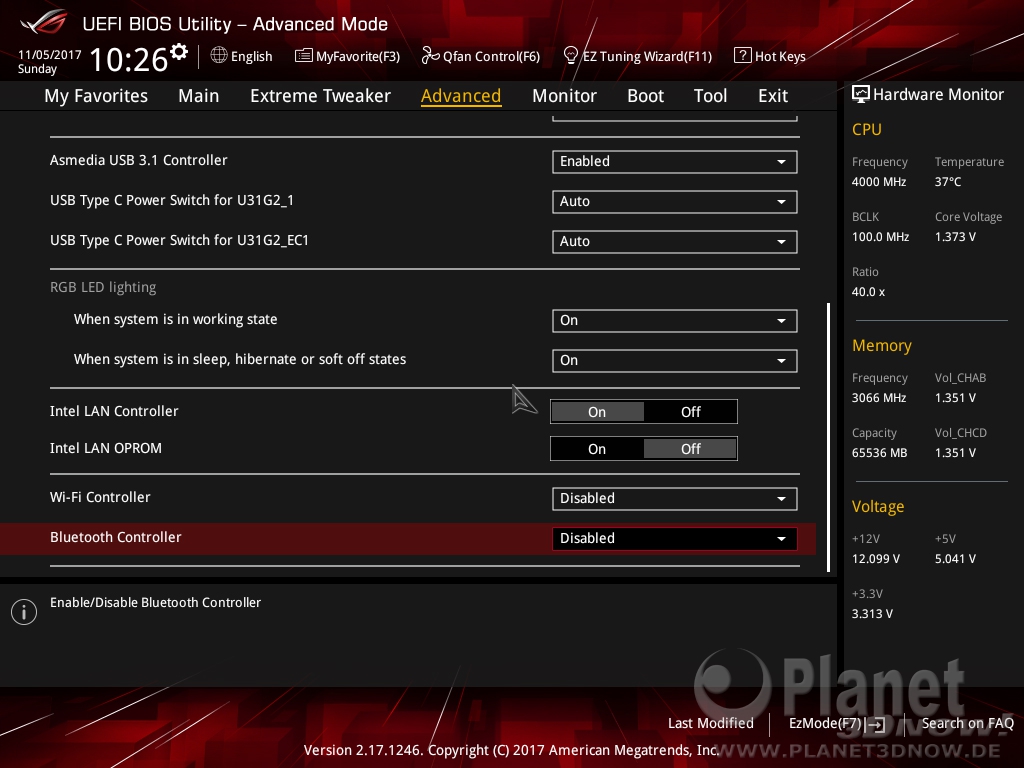Select Asmedia USB 3.1 Controller label

[x=138, y=161]
